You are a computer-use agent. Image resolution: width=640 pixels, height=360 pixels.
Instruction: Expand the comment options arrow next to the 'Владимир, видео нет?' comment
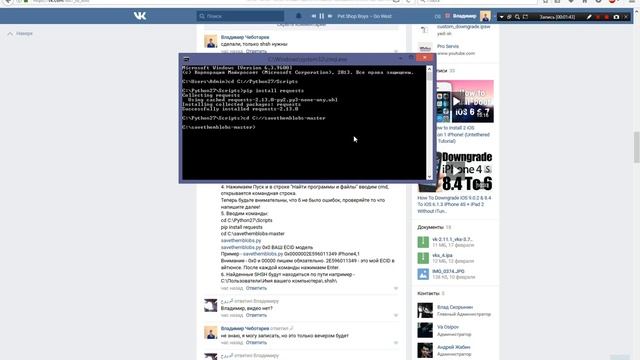(x=396, y=315)
